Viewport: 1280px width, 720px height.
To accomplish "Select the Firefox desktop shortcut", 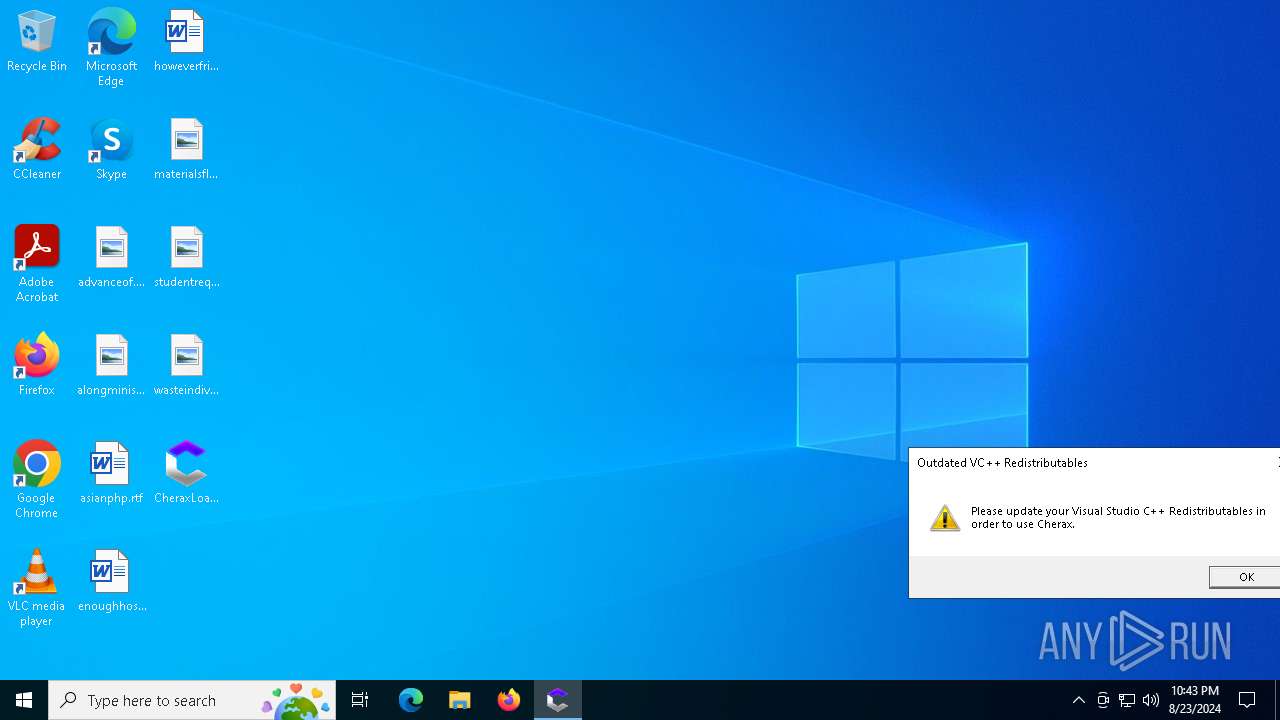I will (x=37, y=366).
